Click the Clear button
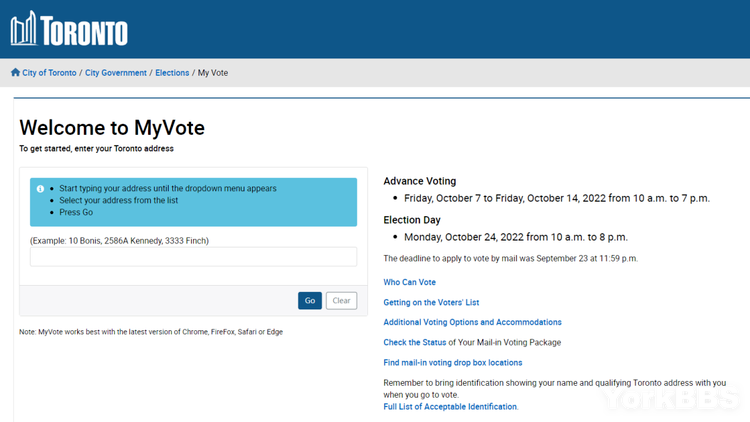Viewport: 750px width, 422px height. (x=341, y=301)
